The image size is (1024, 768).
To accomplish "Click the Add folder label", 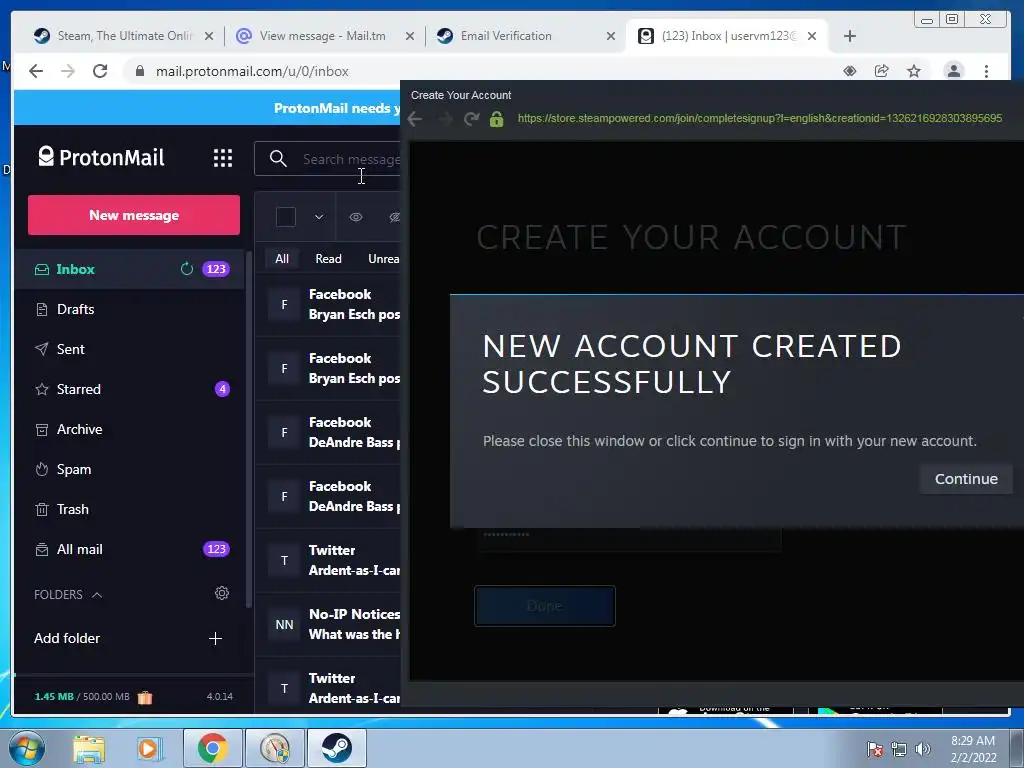I will coord(67,638).
